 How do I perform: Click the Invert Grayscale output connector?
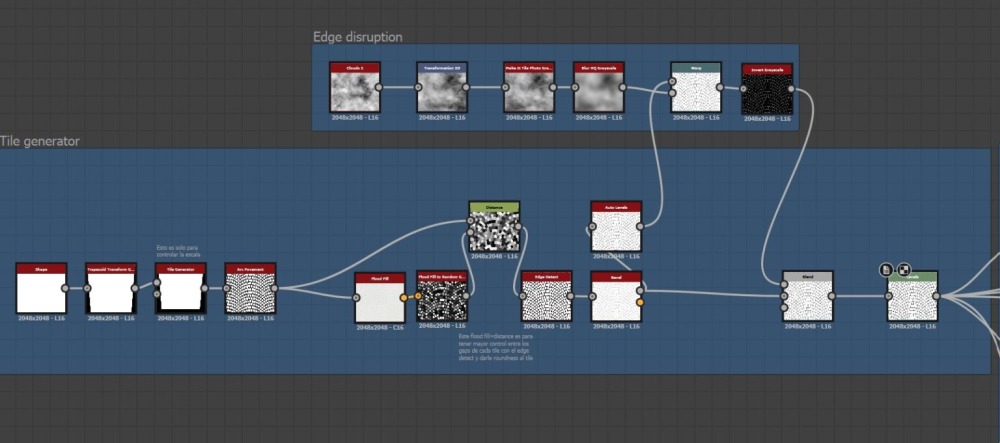tap(791, 89)
